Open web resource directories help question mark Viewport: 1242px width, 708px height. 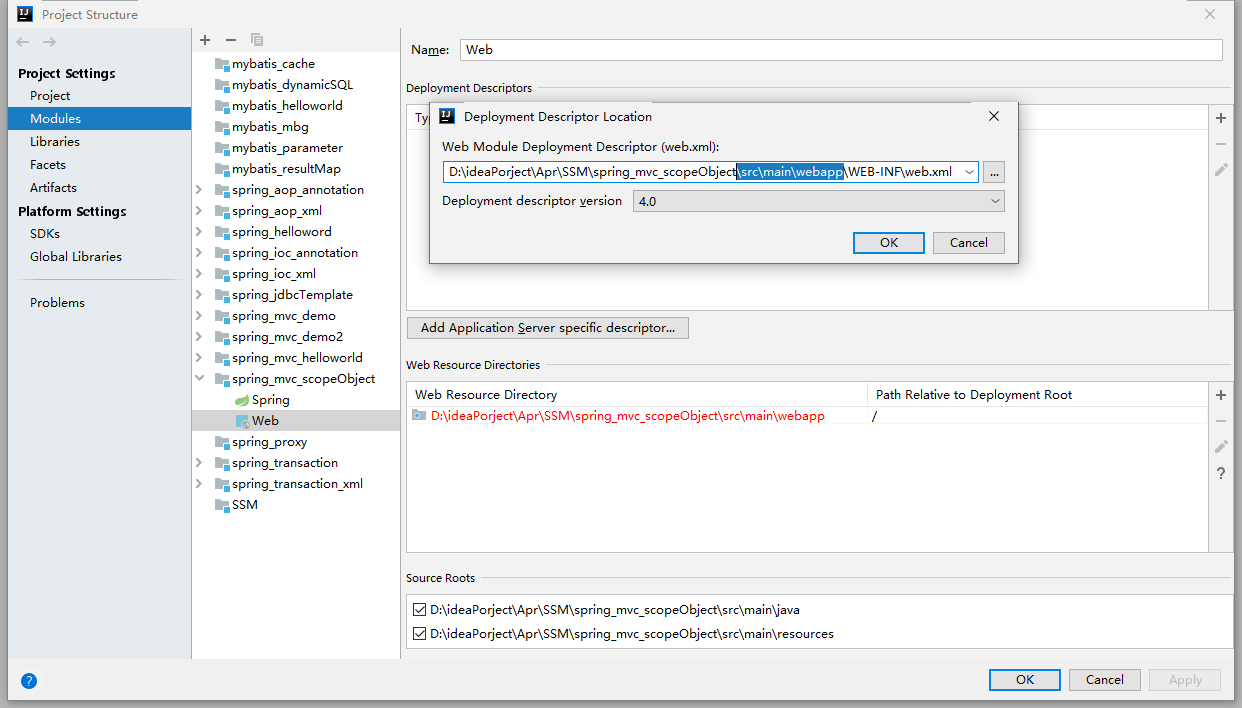point(1221,473)
